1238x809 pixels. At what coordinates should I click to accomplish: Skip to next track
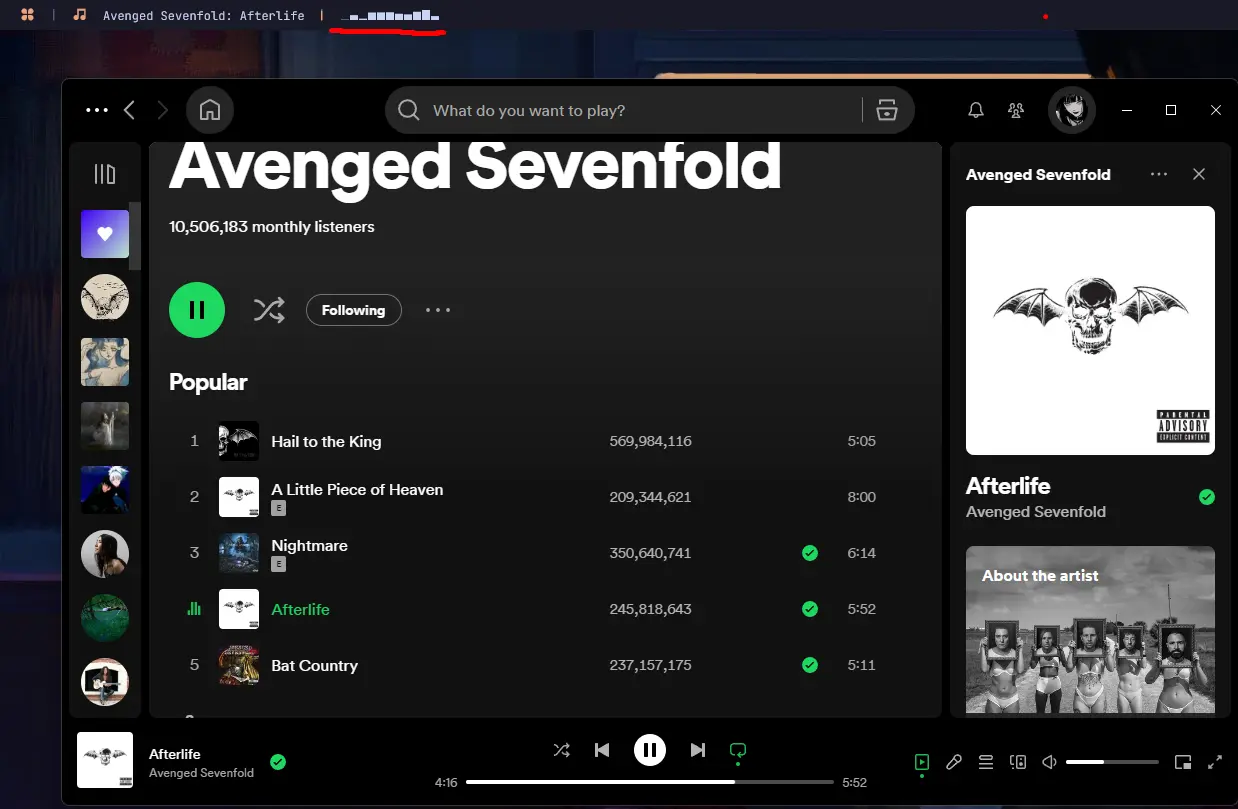698,750
